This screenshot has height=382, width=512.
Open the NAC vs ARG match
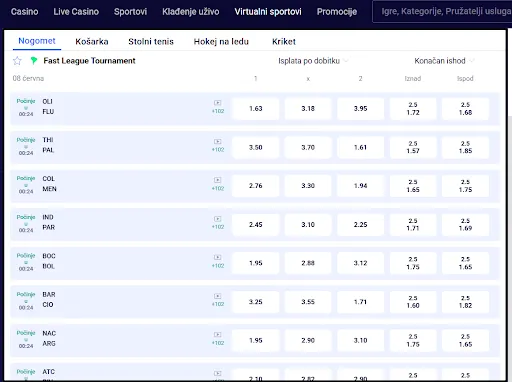[49, 338]
